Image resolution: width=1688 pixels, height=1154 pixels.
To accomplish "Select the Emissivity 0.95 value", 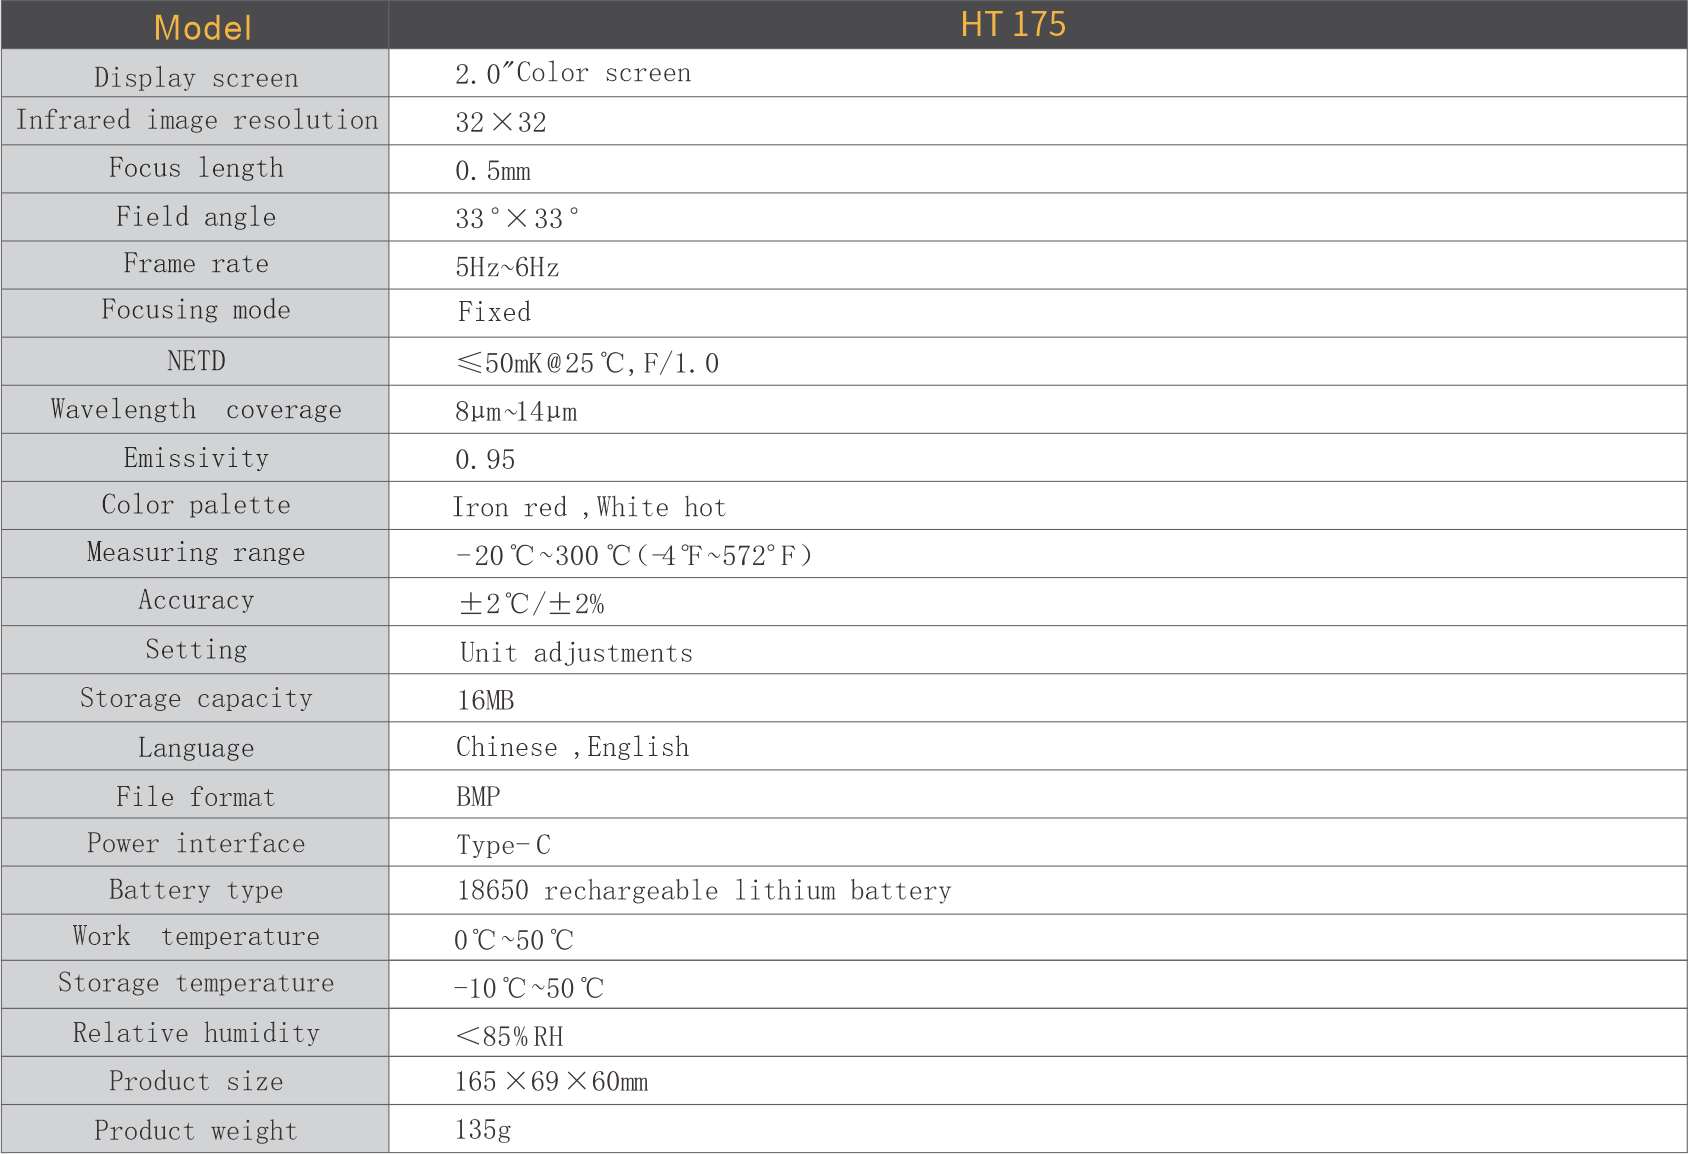I will point(485,459).
